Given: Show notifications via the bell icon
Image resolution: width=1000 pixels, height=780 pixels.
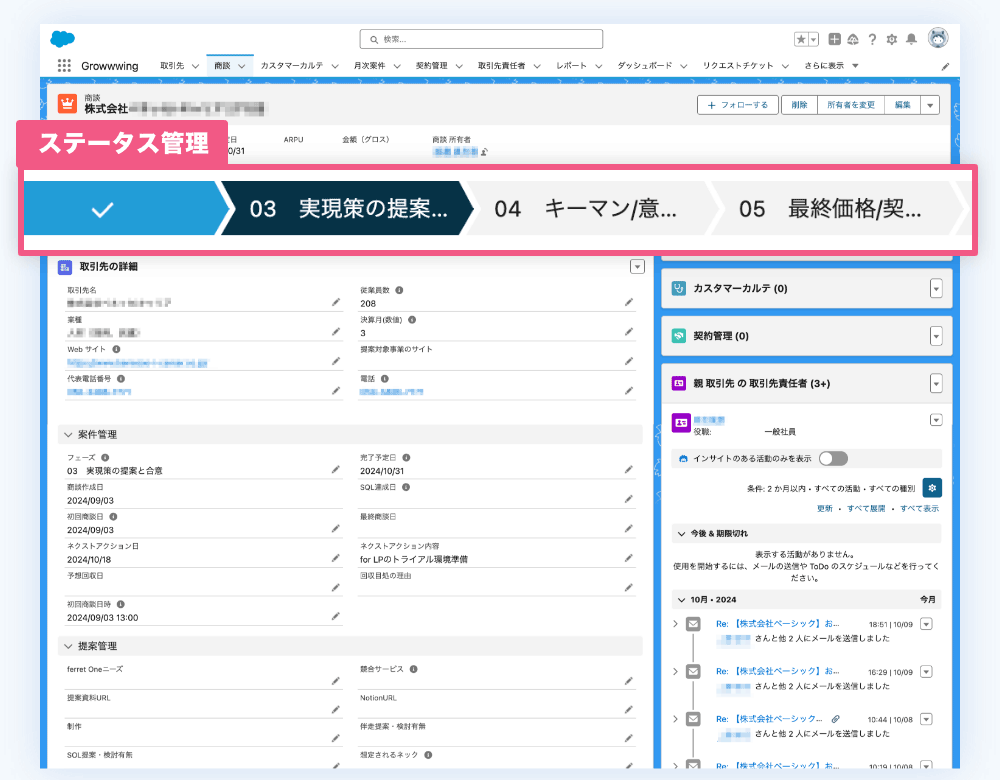Looking at the screenshot, I should (911, 39).
